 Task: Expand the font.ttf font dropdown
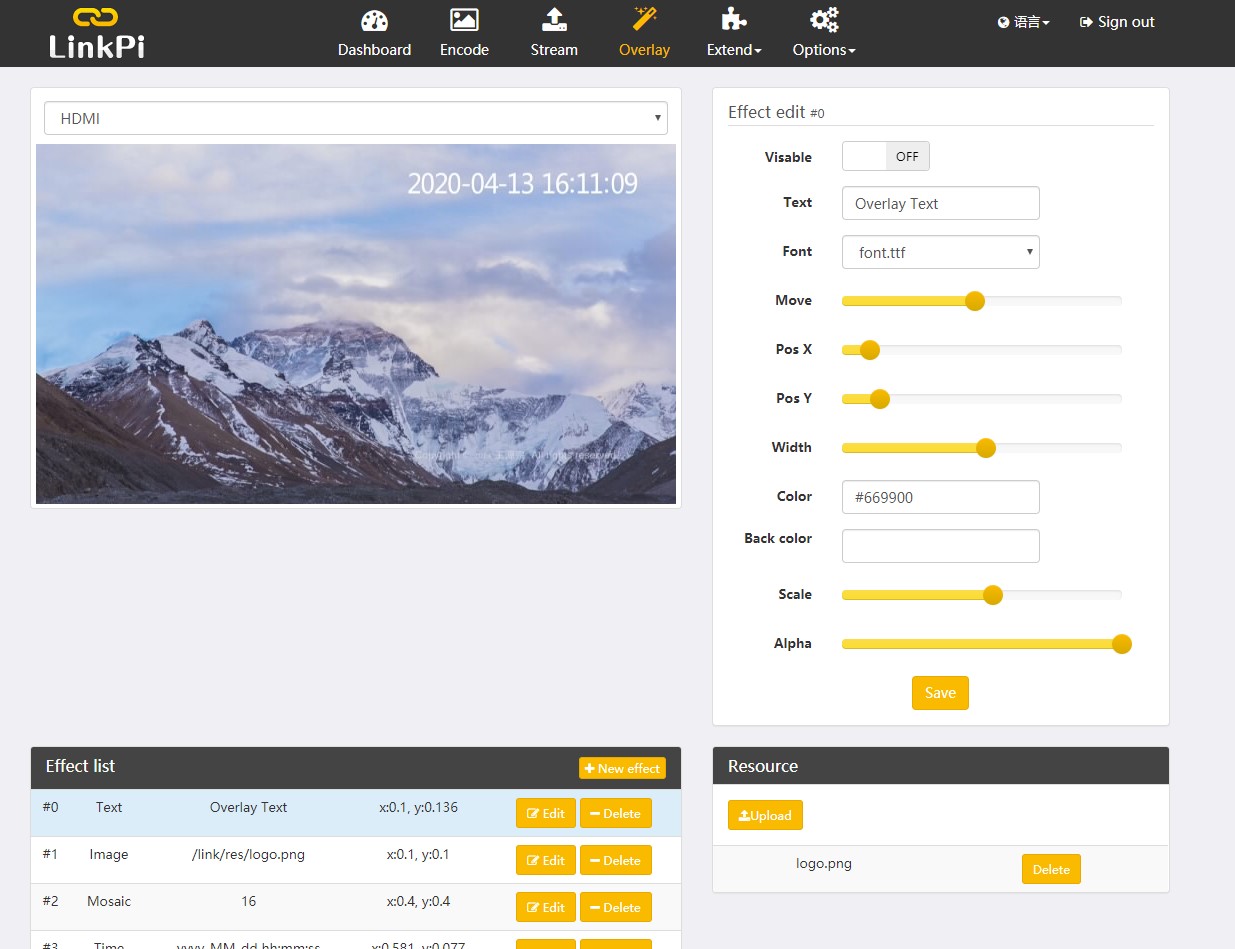pos(940,252)
